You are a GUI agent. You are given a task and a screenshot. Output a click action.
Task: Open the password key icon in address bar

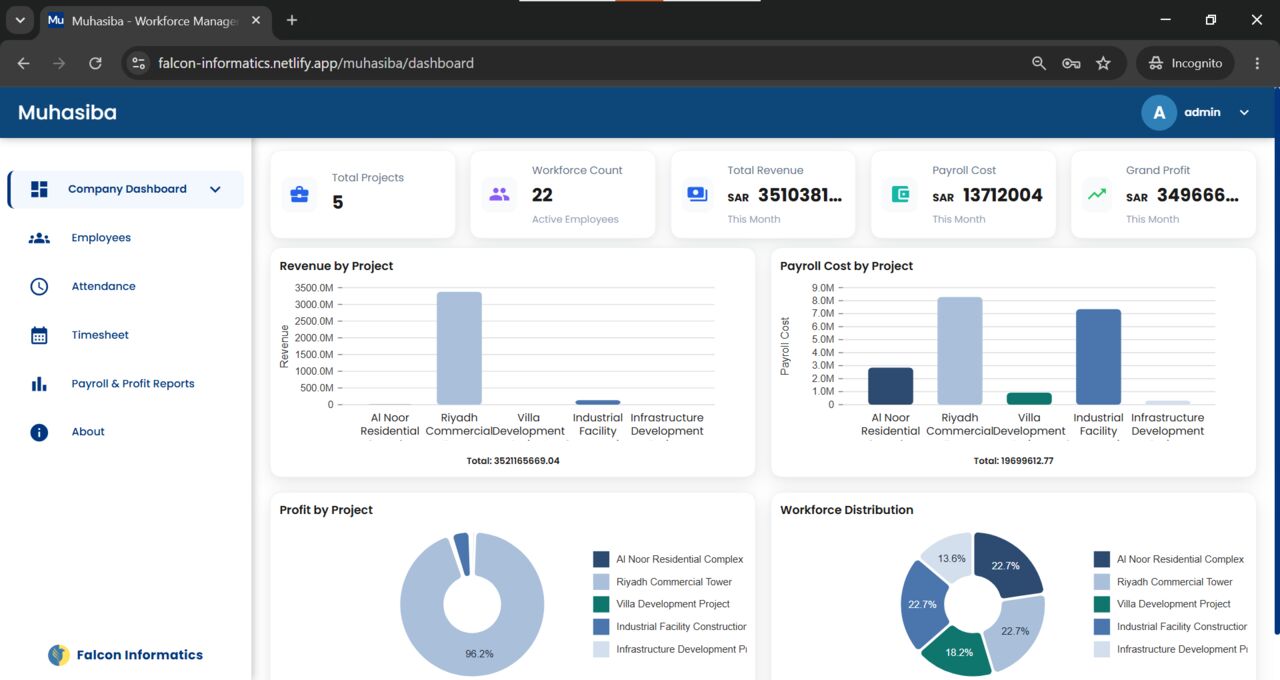1071,63
